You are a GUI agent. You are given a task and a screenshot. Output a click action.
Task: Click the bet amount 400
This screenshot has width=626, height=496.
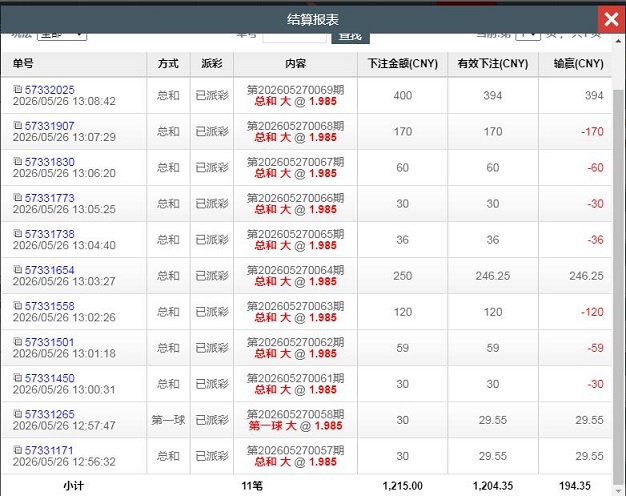pos(402,95)
